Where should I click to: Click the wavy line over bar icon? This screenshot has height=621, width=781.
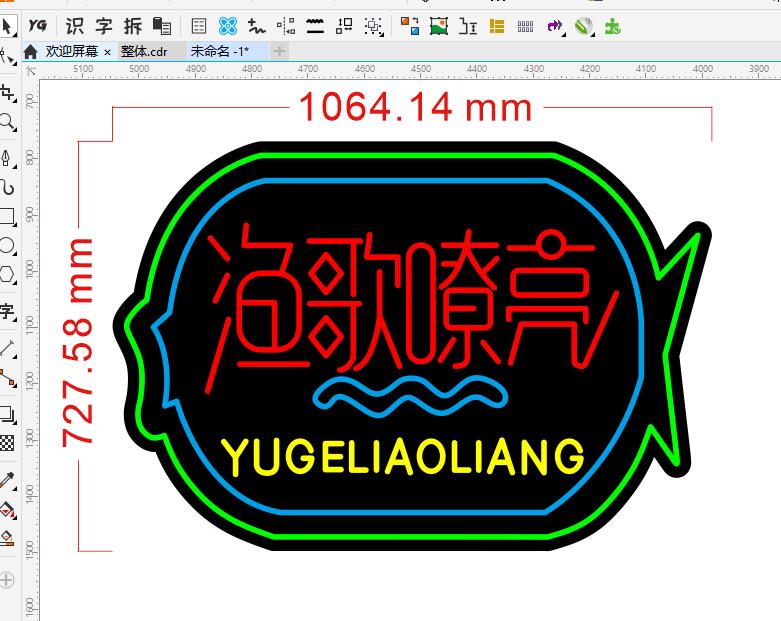click(315, 26)
